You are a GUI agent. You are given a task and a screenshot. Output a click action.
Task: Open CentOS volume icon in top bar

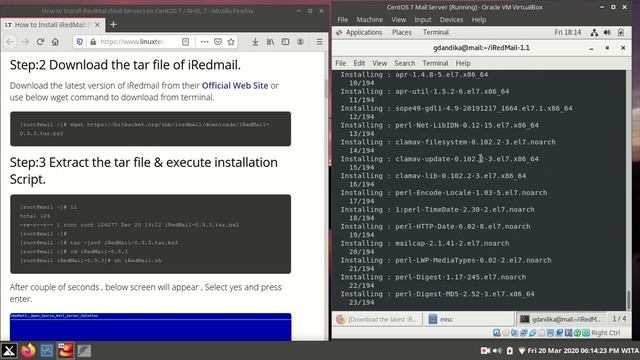pos(607,32)
